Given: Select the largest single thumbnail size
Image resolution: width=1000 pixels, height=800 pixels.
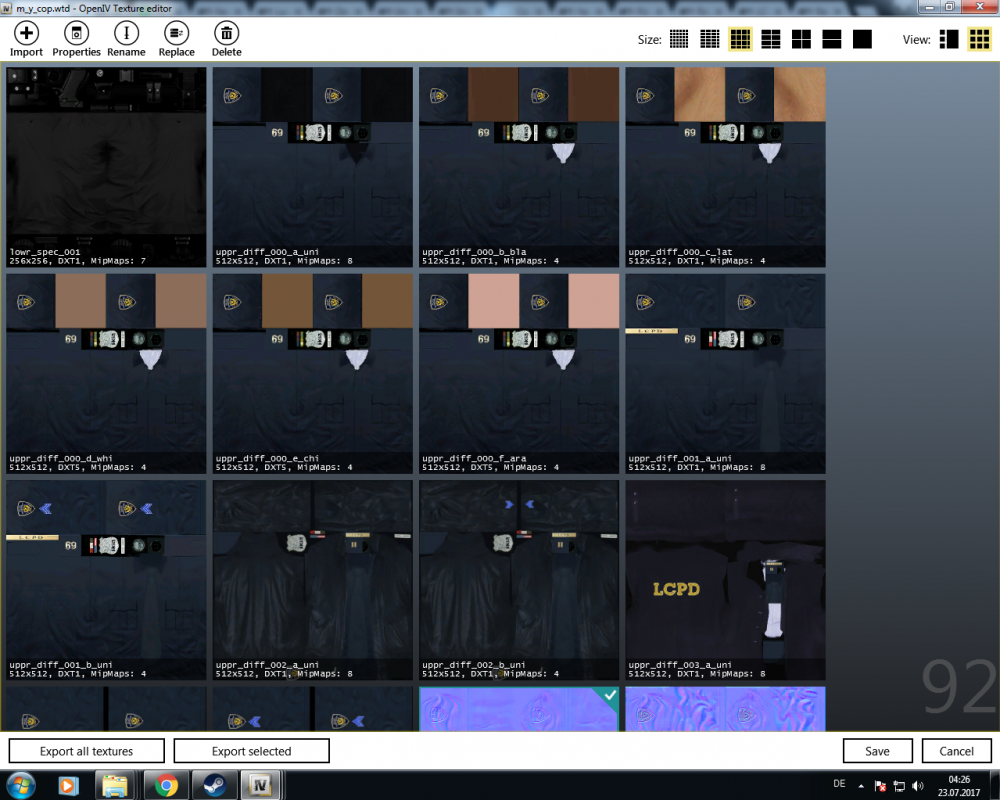Looking at the screenshot, I should click(862, 39).
